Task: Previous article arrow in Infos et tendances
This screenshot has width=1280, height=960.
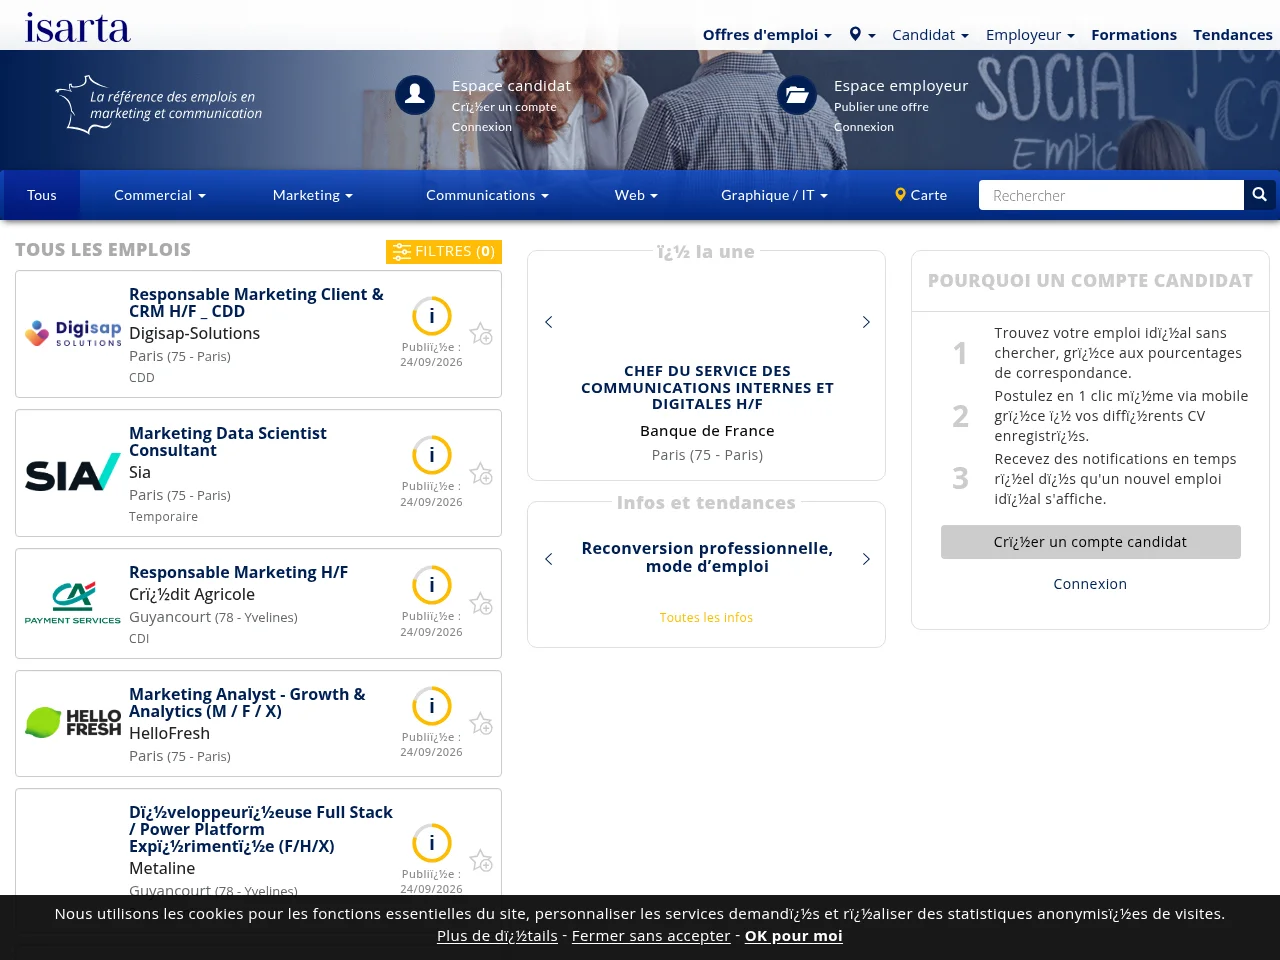Action: click(x=548, y=559)
